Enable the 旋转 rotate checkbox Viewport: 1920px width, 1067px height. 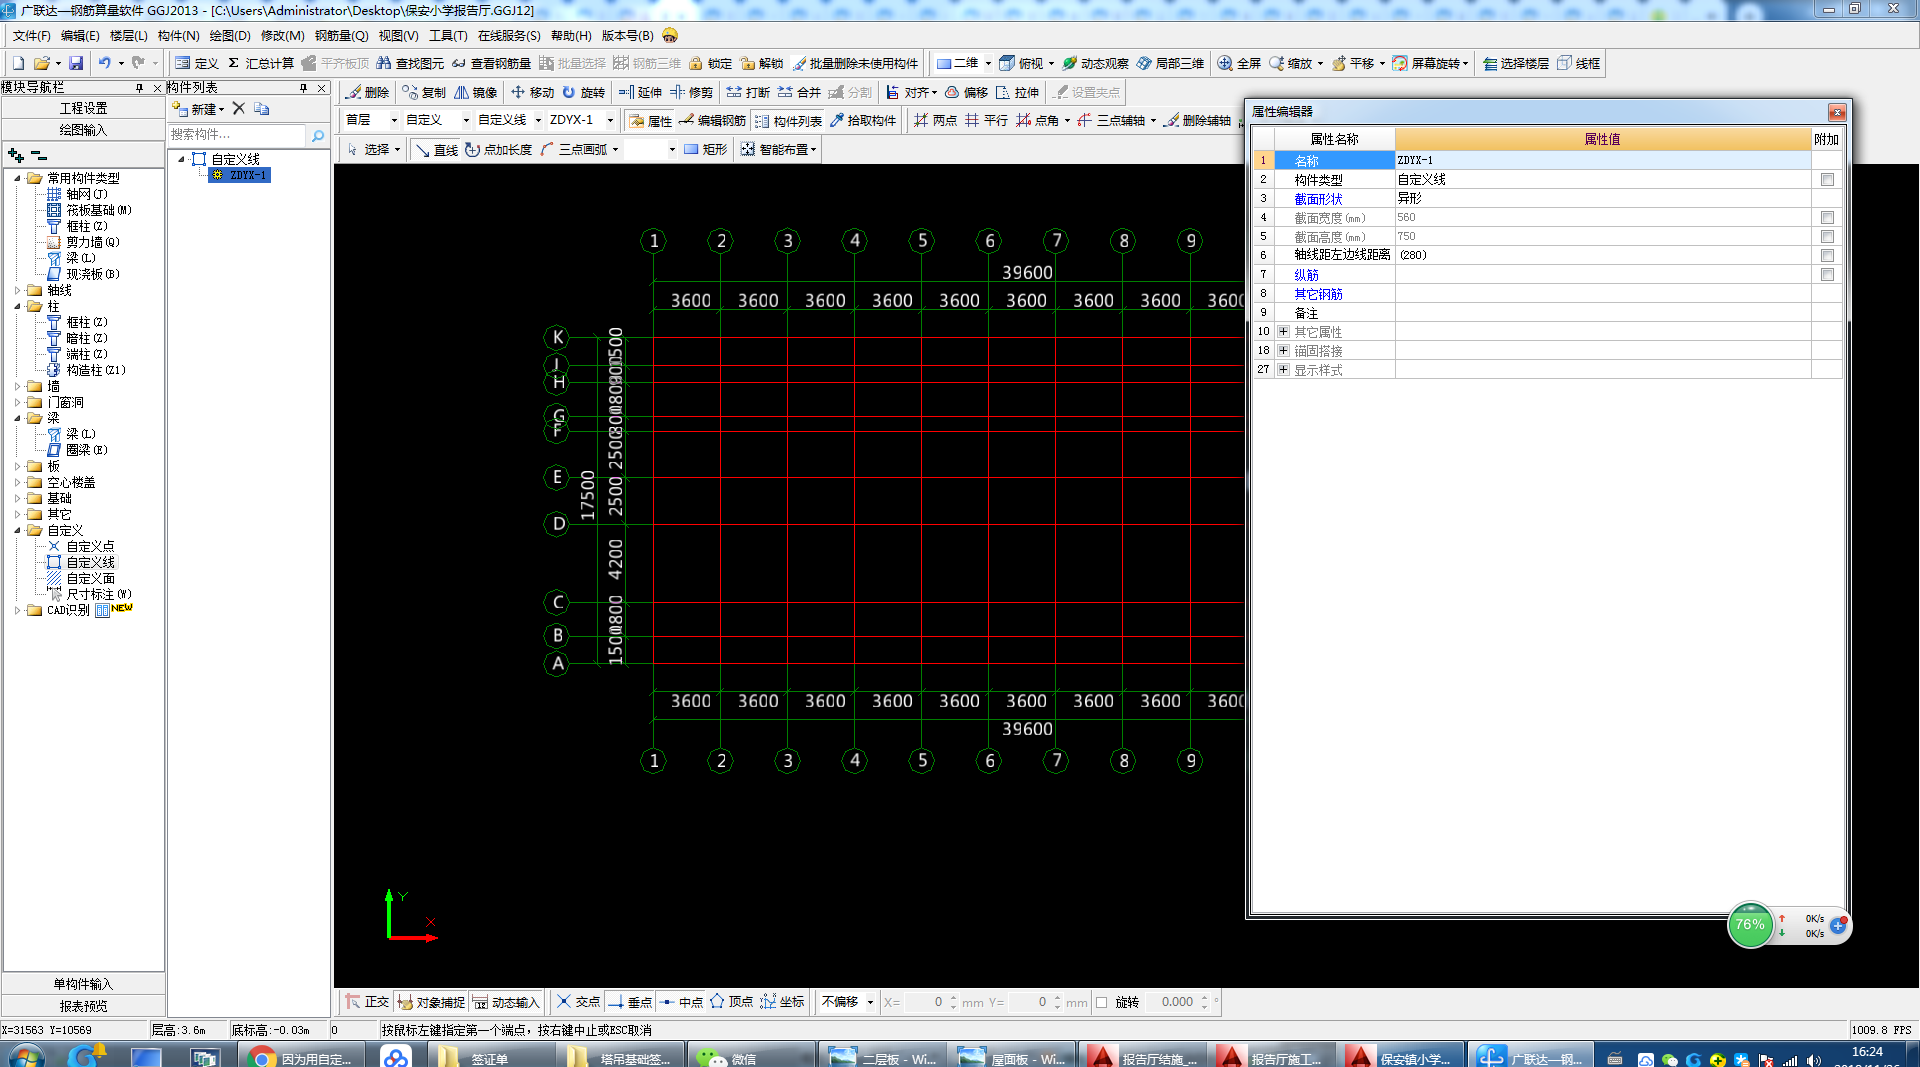[x=1102, y=1002]
